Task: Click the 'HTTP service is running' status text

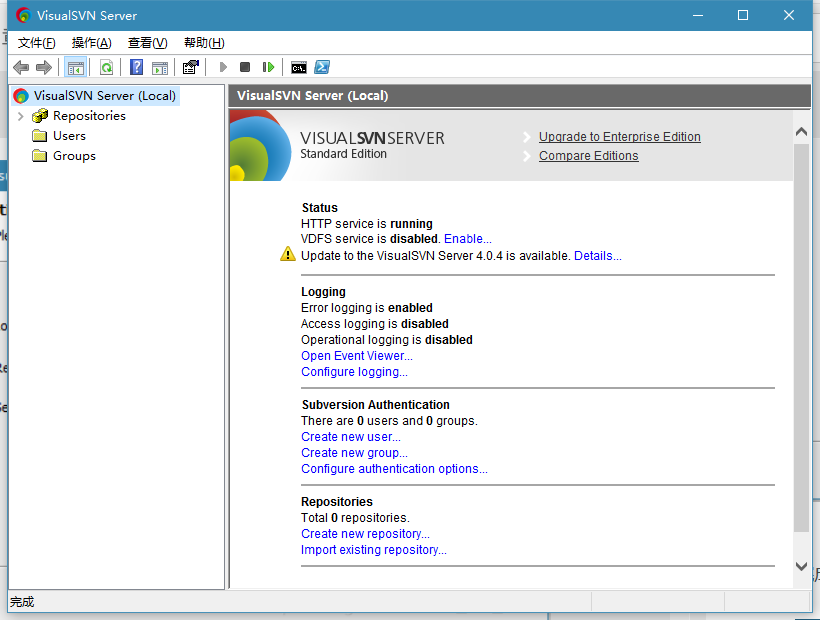Action: pos(367,224)
